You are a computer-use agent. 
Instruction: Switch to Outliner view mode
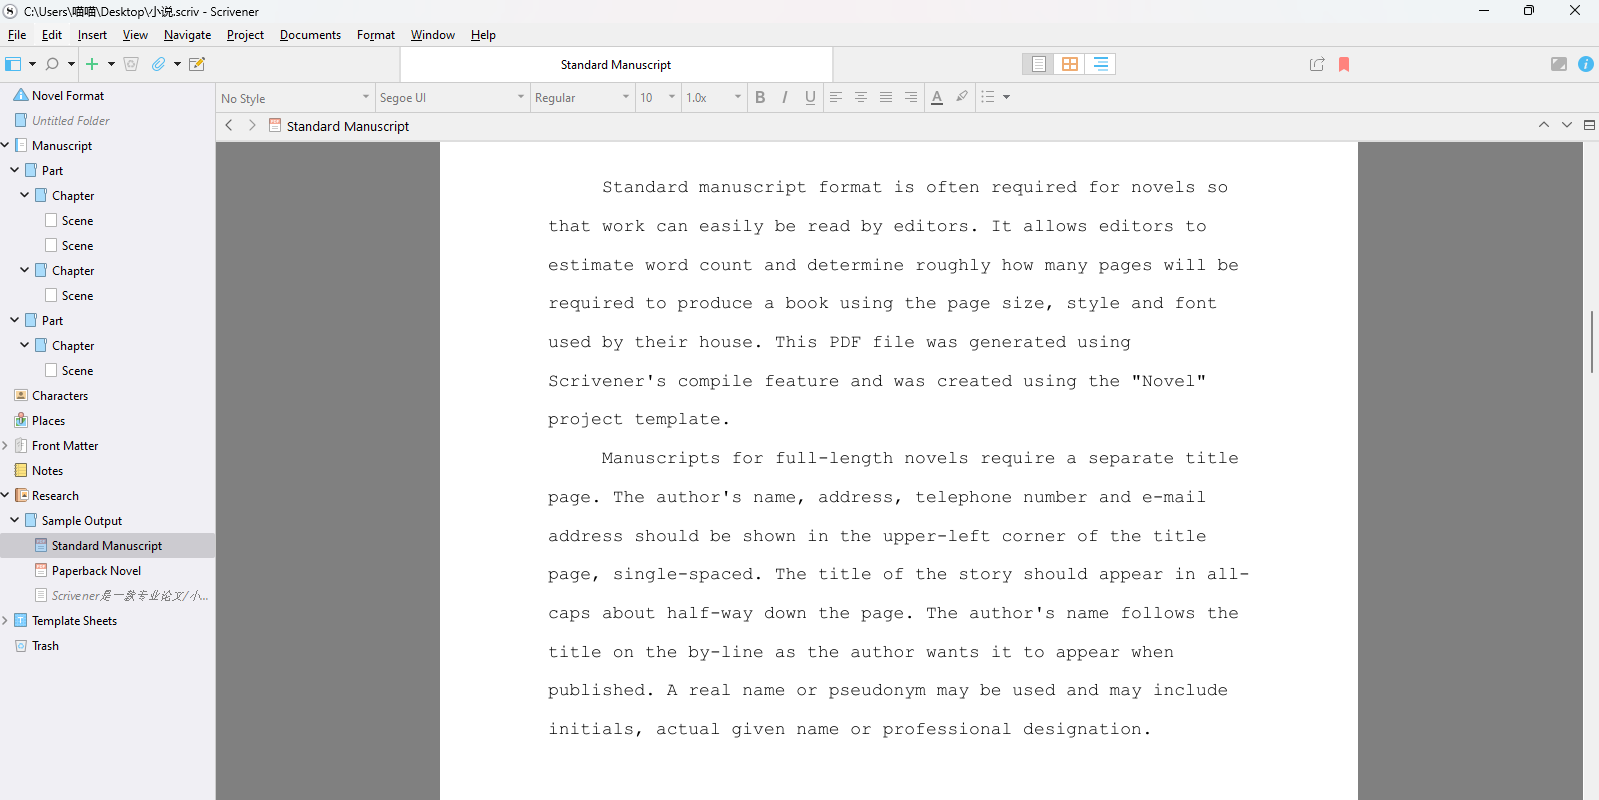click(x=1101, y=64)
